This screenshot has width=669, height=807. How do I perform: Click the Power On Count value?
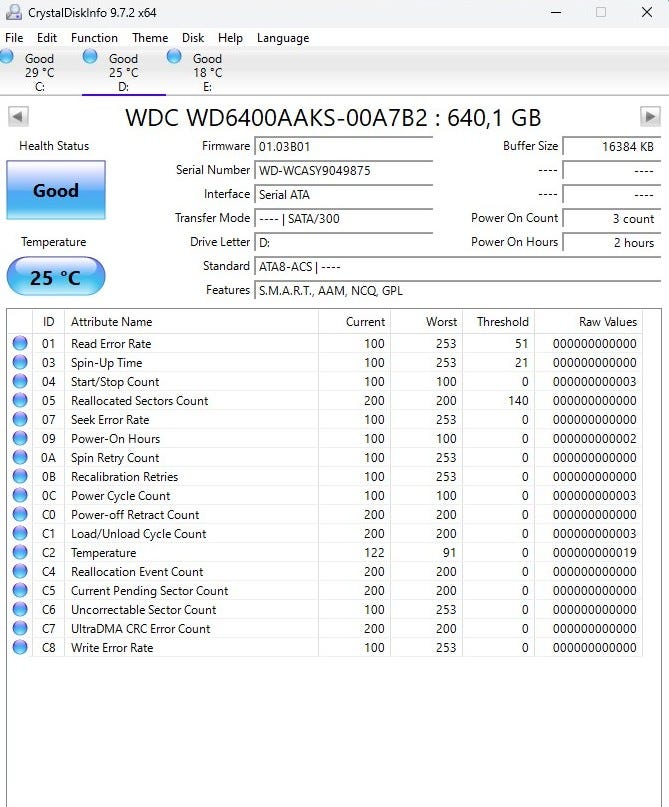click(x=612, y=219)
